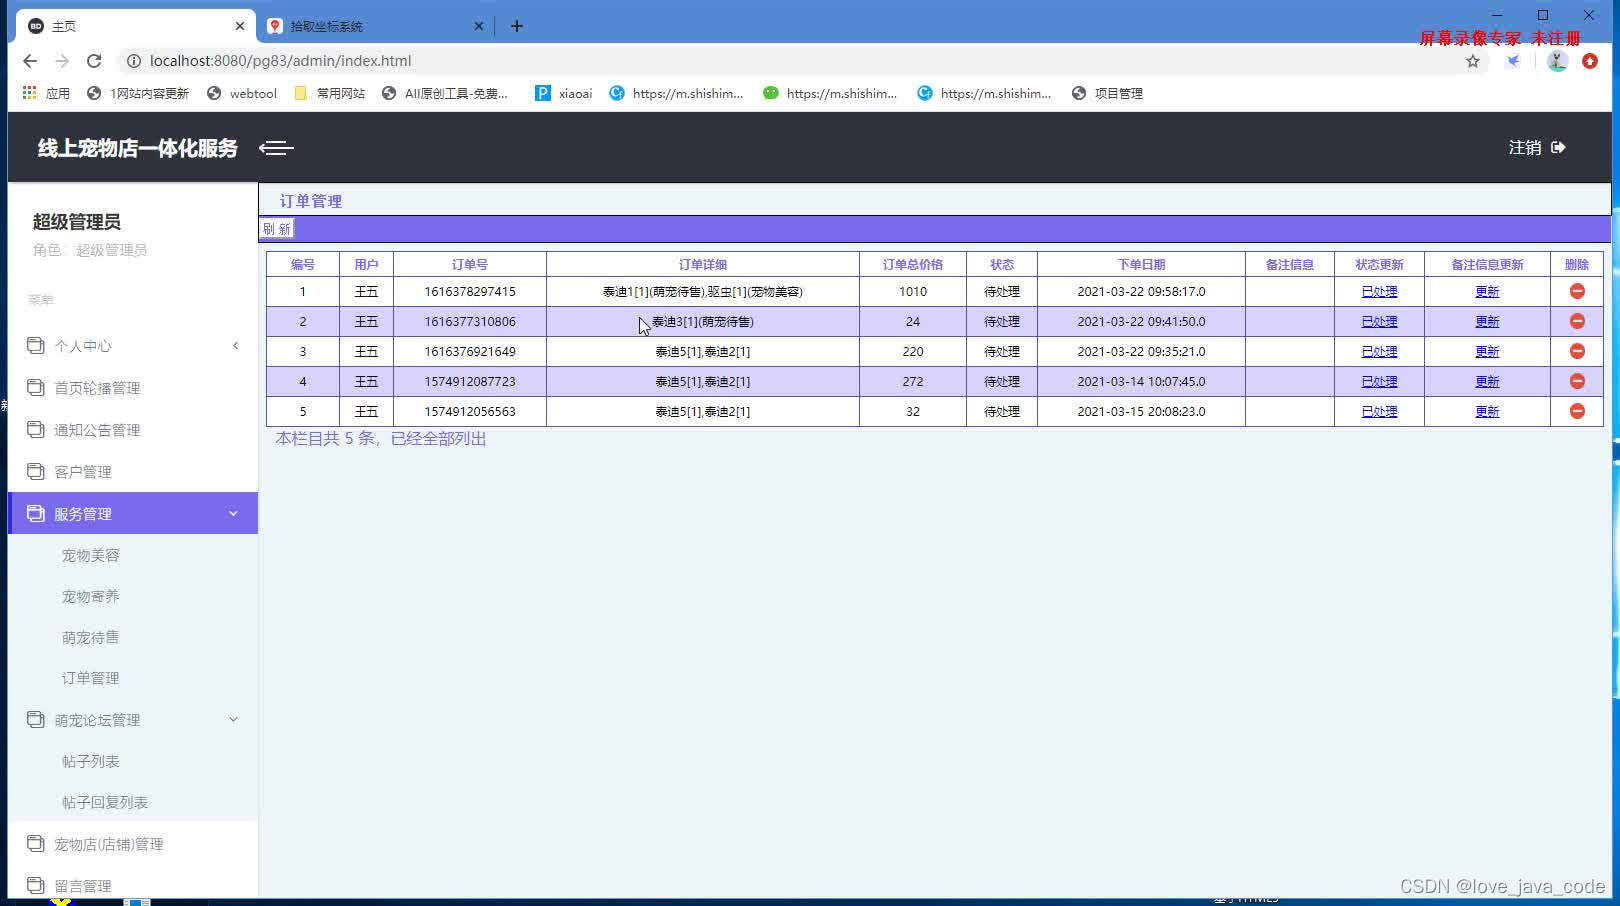The height and width of the screenshot is (906, 1620).
Task: Select 订单管理 submenu item
Action: [90, 678]
